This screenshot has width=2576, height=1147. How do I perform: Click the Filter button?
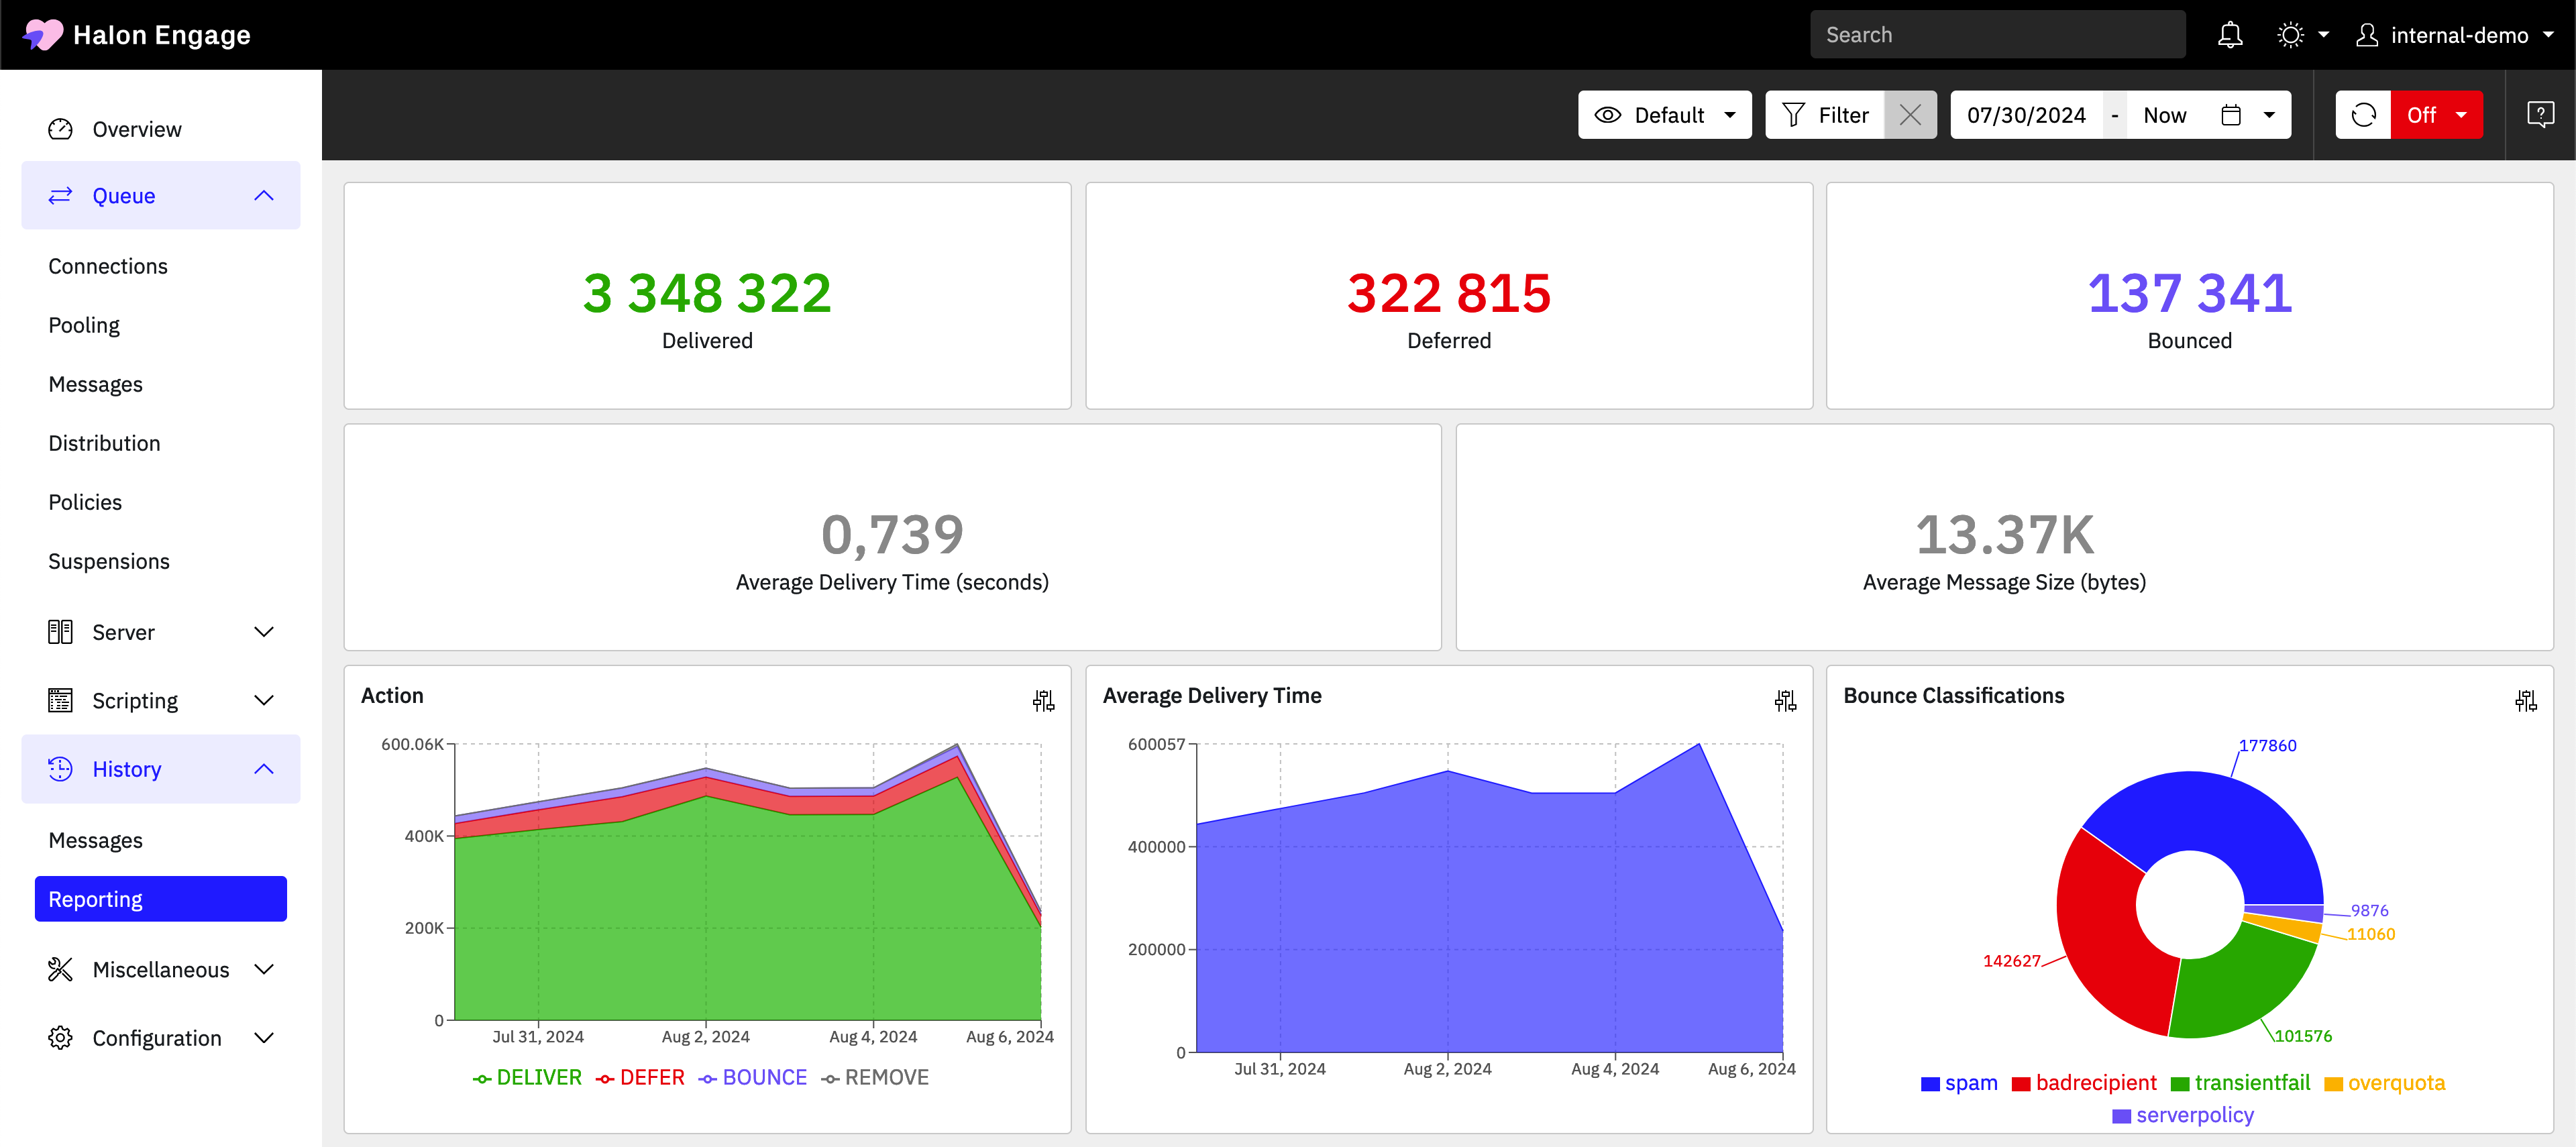[x=1825, y=115]
